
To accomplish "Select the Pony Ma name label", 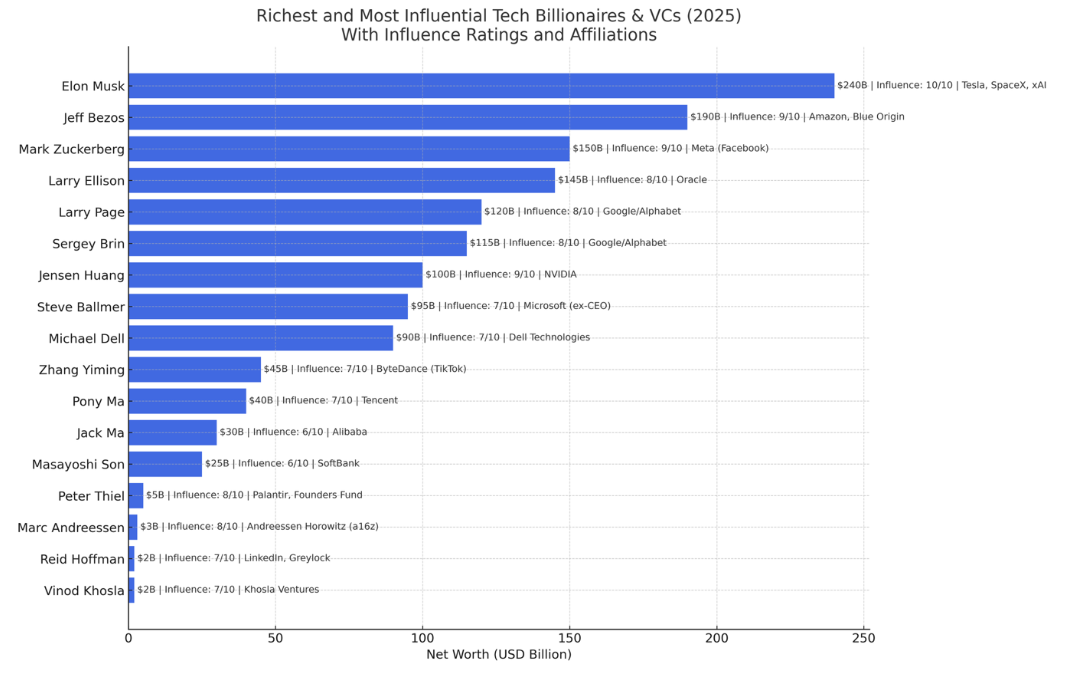I will click(x=99, y=402).
